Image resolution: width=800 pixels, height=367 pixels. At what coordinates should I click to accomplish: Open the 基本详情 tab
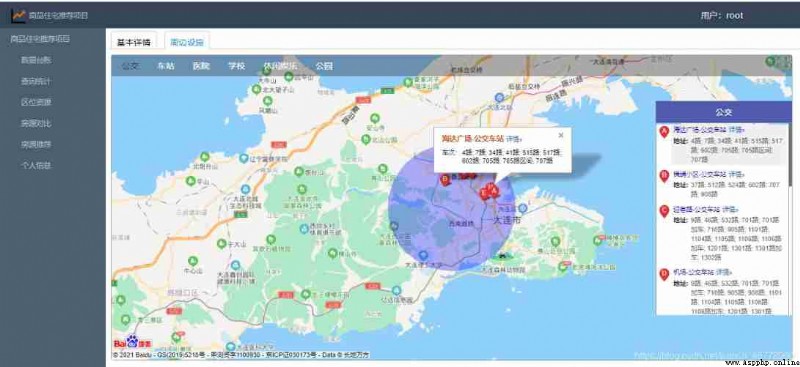(134, 42)
